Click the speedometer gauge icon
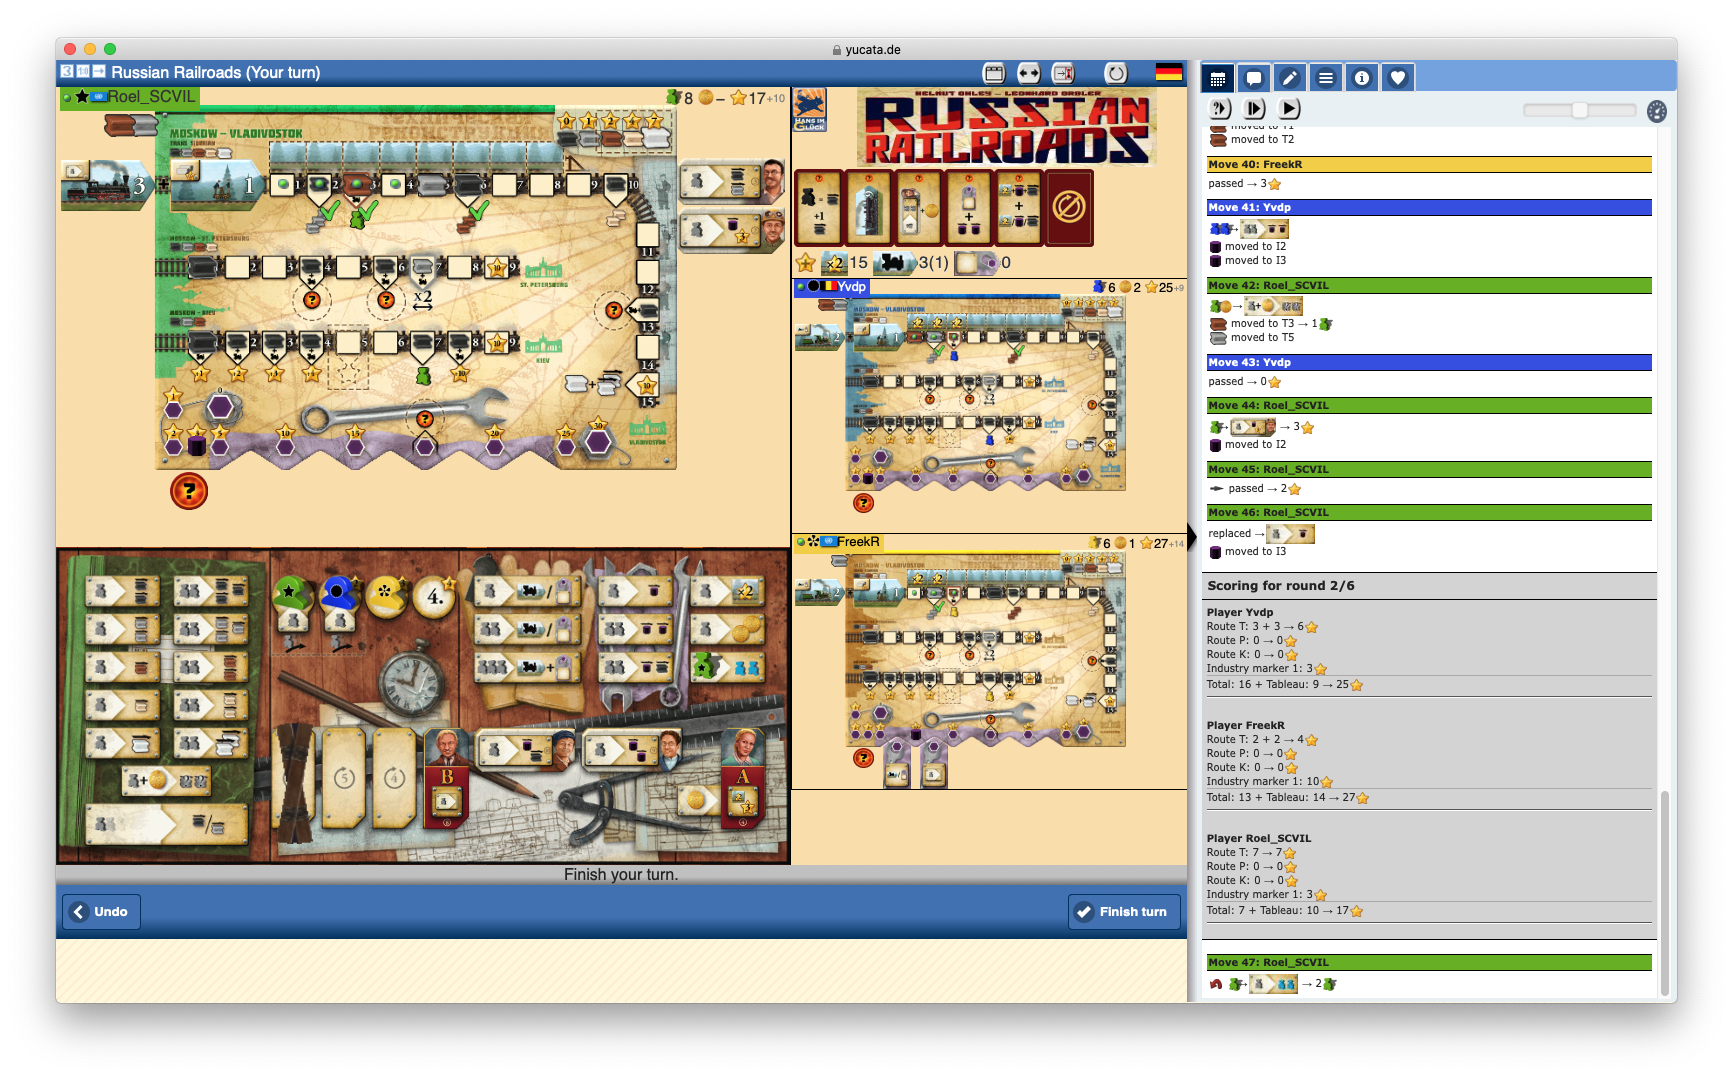The image size is (1733, 1077). [x=1657, y=111]
